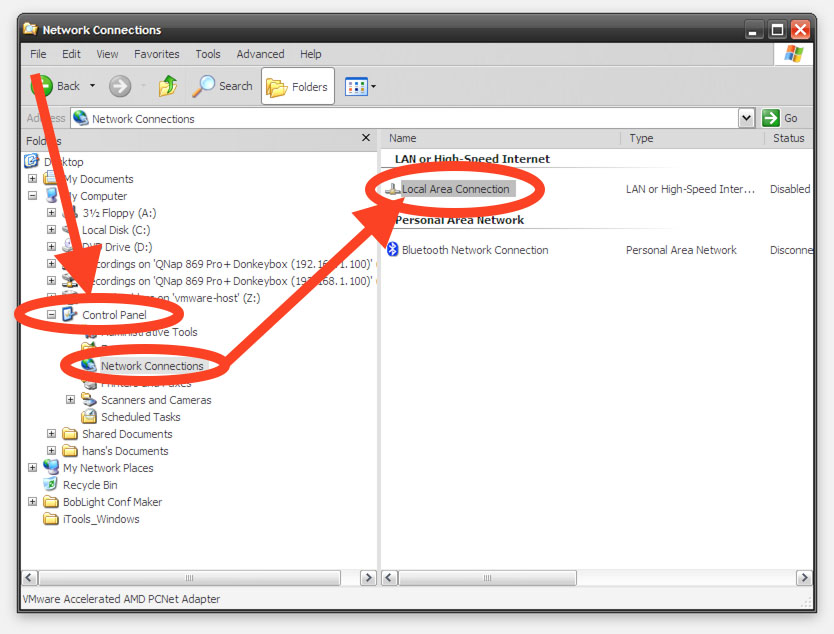Open the Advanced menu
The height and width of the screenshot is (634, 834).
click(x=260, y=54)
